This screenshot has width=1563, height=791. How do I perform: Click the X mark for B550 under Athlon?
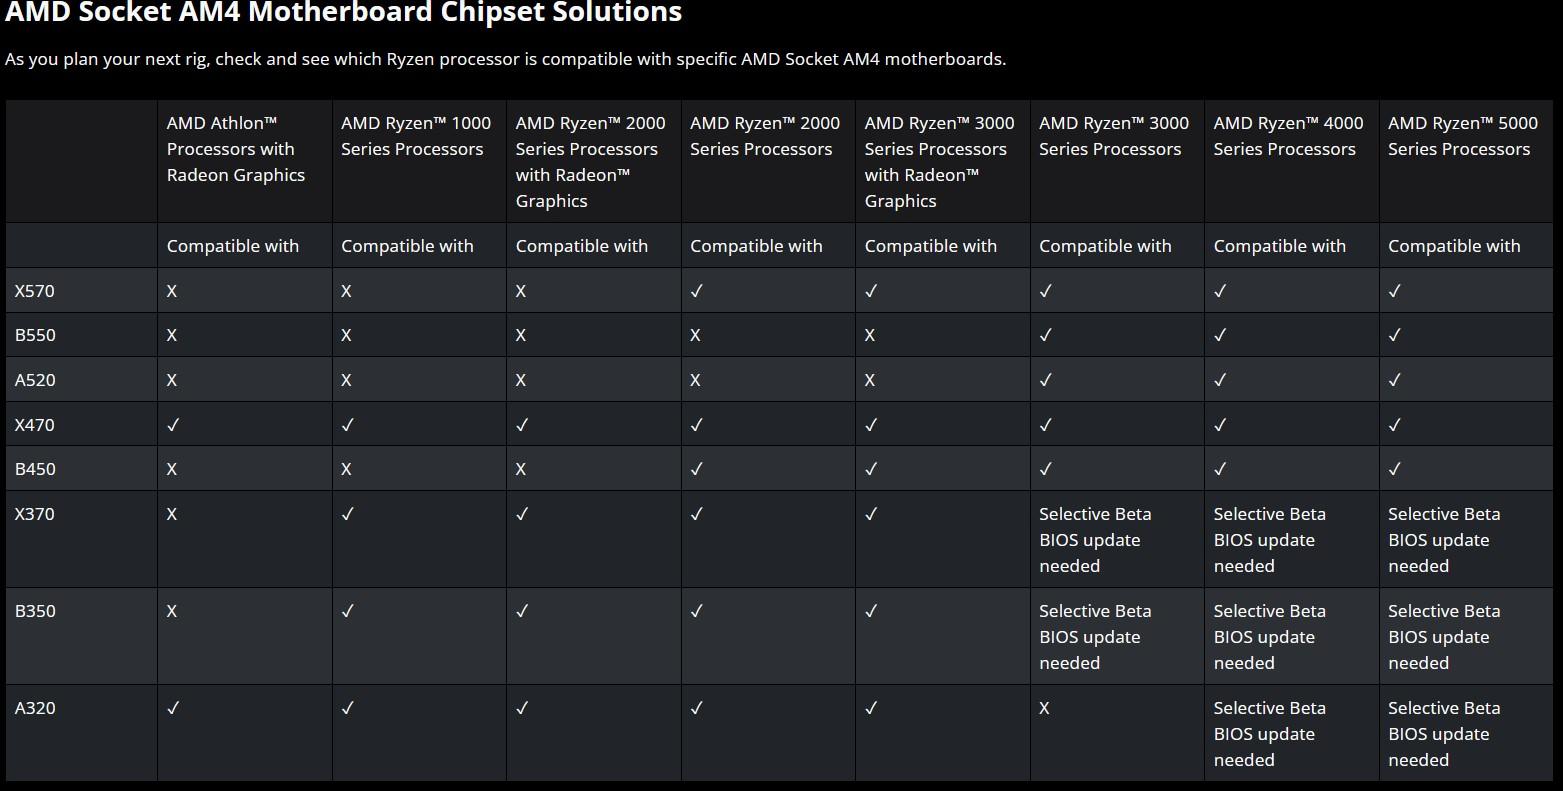172,335
